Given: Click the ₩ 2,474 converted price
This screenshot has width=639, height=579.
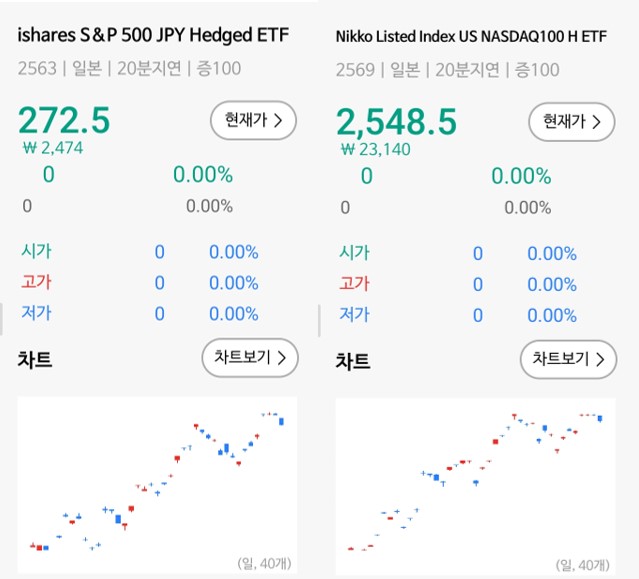Looking at the screenshot, I should pos(53,148).
